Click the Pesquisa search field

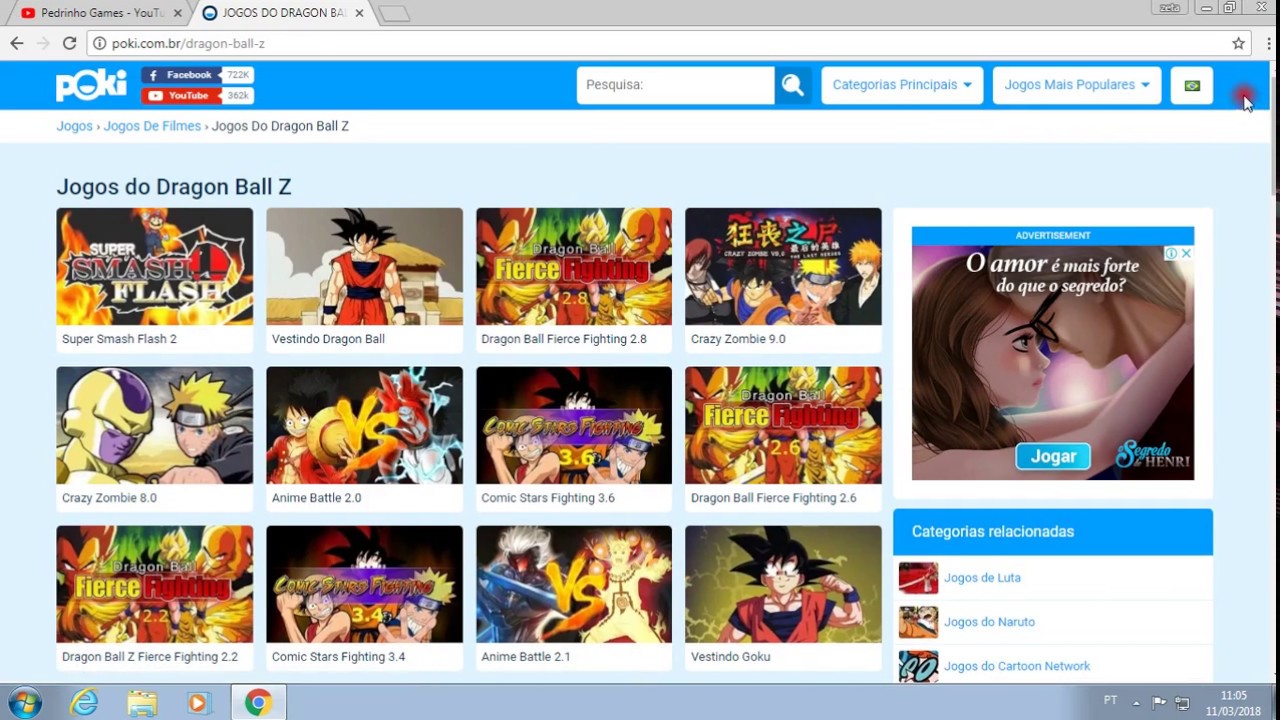[x=675, y=85]
